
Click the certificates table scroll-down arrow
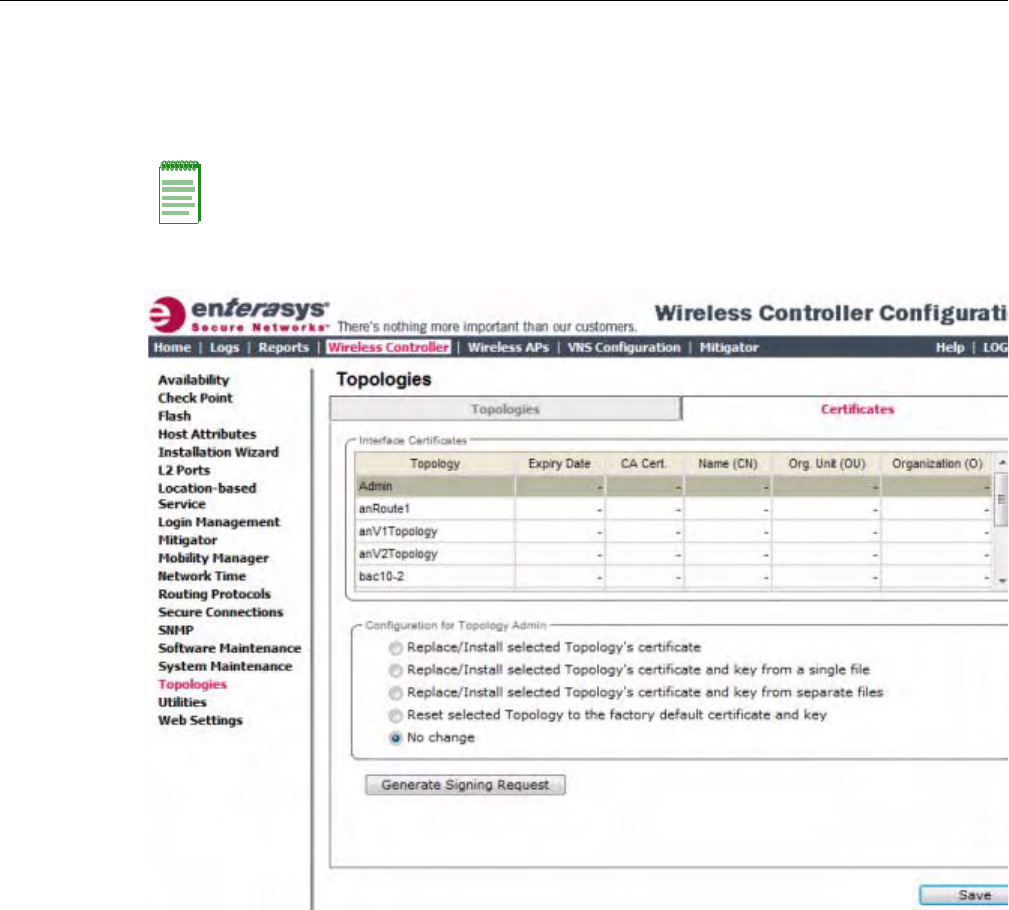click(1001, 580)
